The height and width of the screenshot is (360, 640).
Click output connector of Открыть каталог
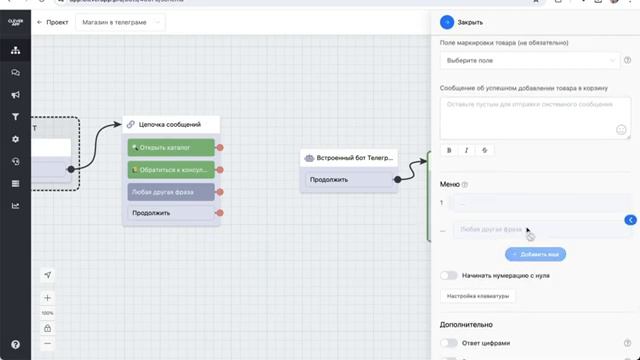[x=220, y=147]
